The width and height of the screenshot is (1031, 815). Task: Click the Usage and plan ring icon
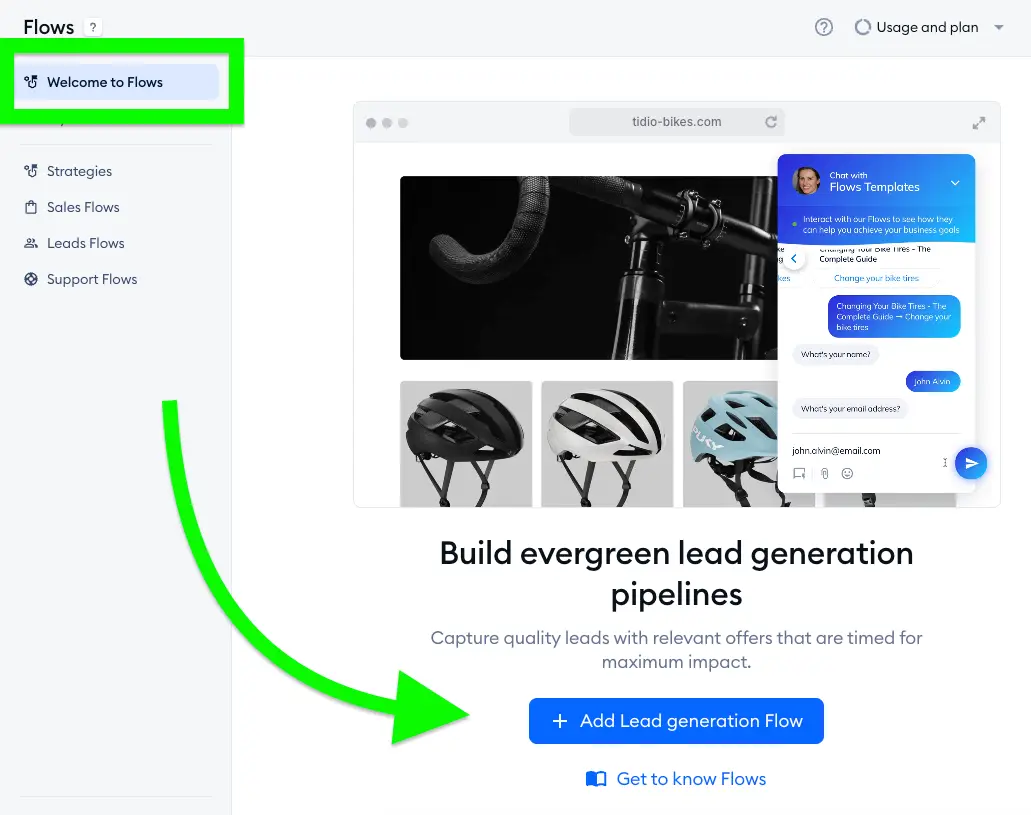[x=862, y=27]
